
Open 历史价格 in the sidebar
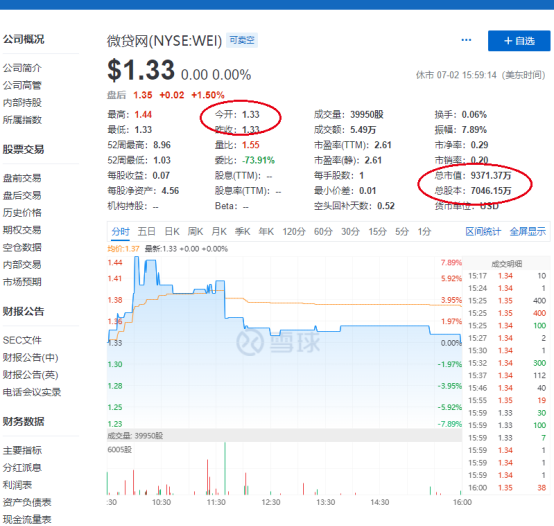[x=22, y=213]
